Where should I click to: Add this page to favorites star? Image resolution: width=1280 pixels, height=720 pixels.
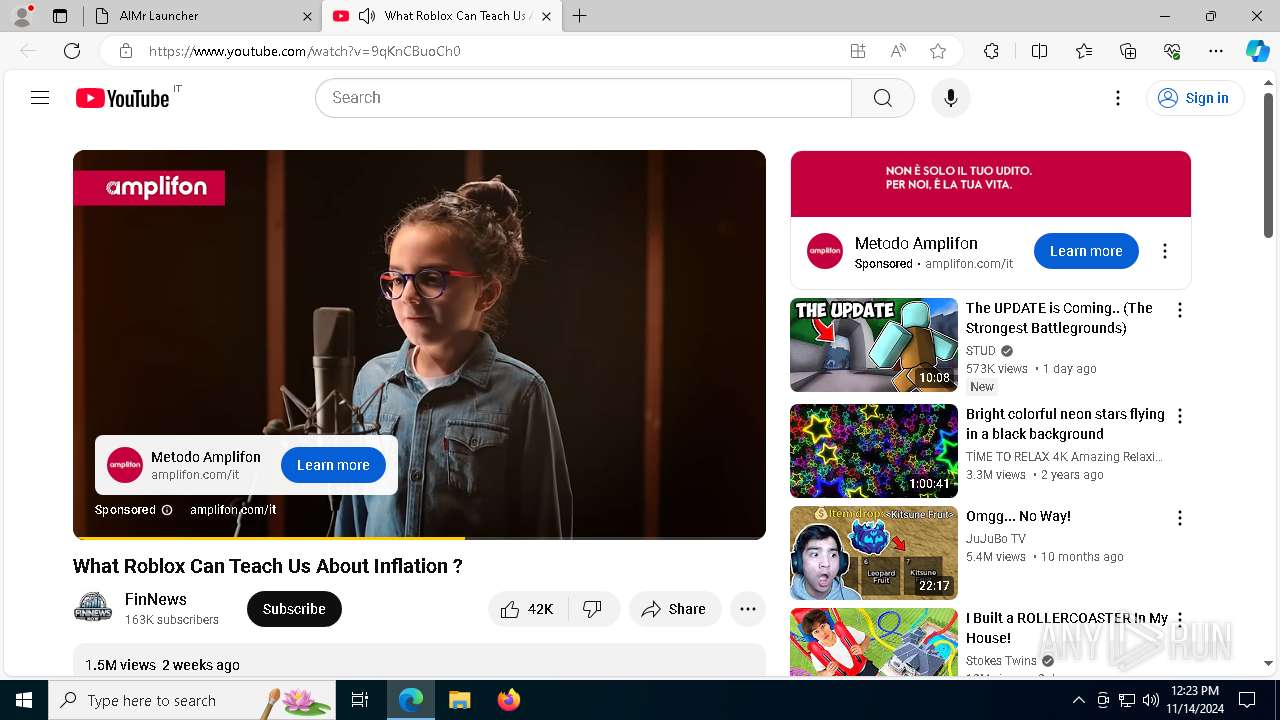[937, 51]
